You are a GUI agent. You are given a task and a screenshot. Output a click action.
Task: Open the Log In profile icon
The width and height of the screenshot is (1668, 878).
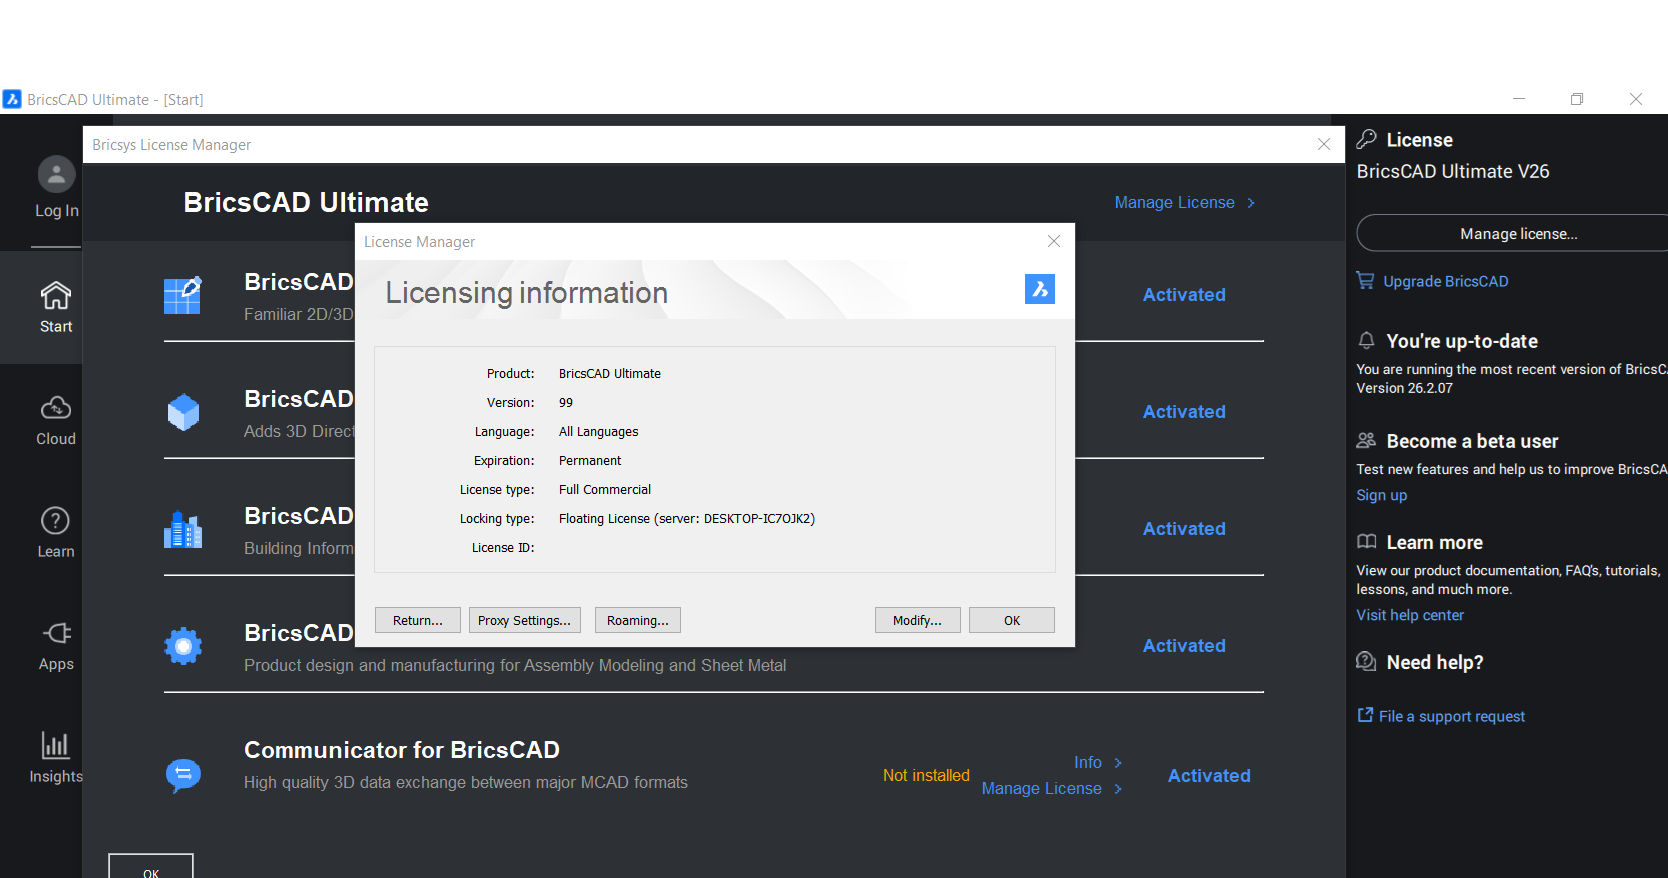pos(56,175)
